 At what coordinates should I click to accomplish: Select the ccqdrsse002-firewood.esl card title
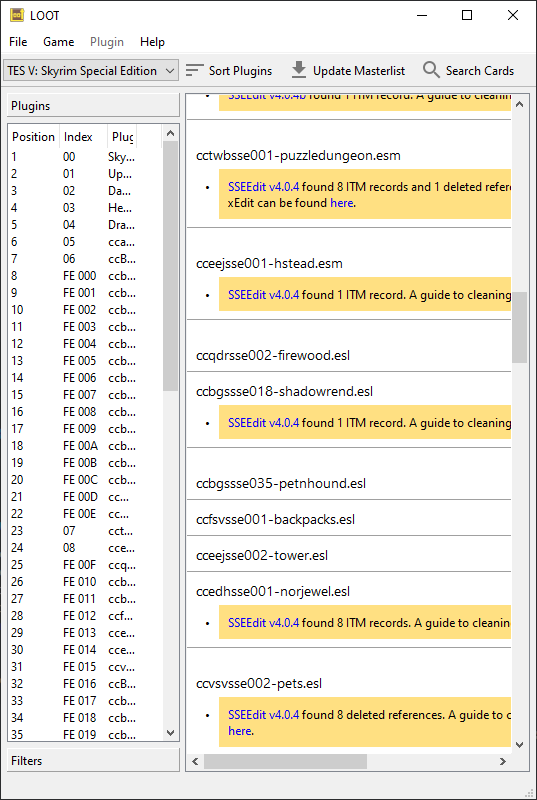click(273, 355)
